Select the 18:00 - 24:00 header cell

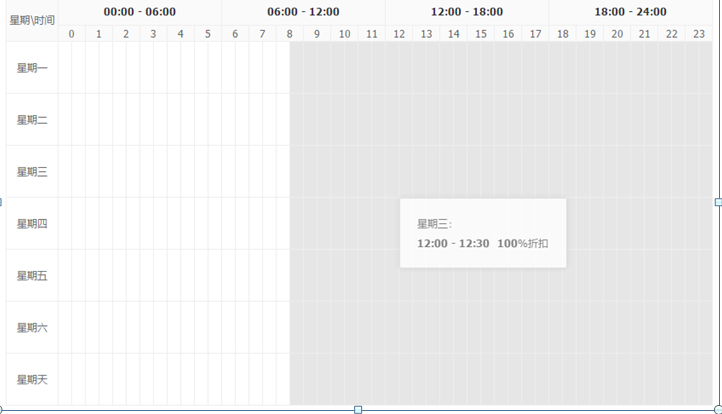[x=631, y=12]
